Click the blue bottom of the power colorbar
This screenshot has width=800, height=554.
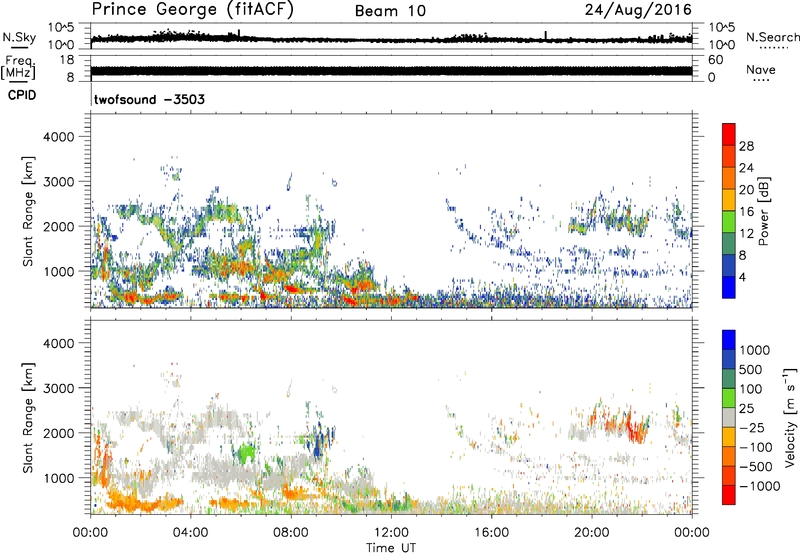click(729, 287)
